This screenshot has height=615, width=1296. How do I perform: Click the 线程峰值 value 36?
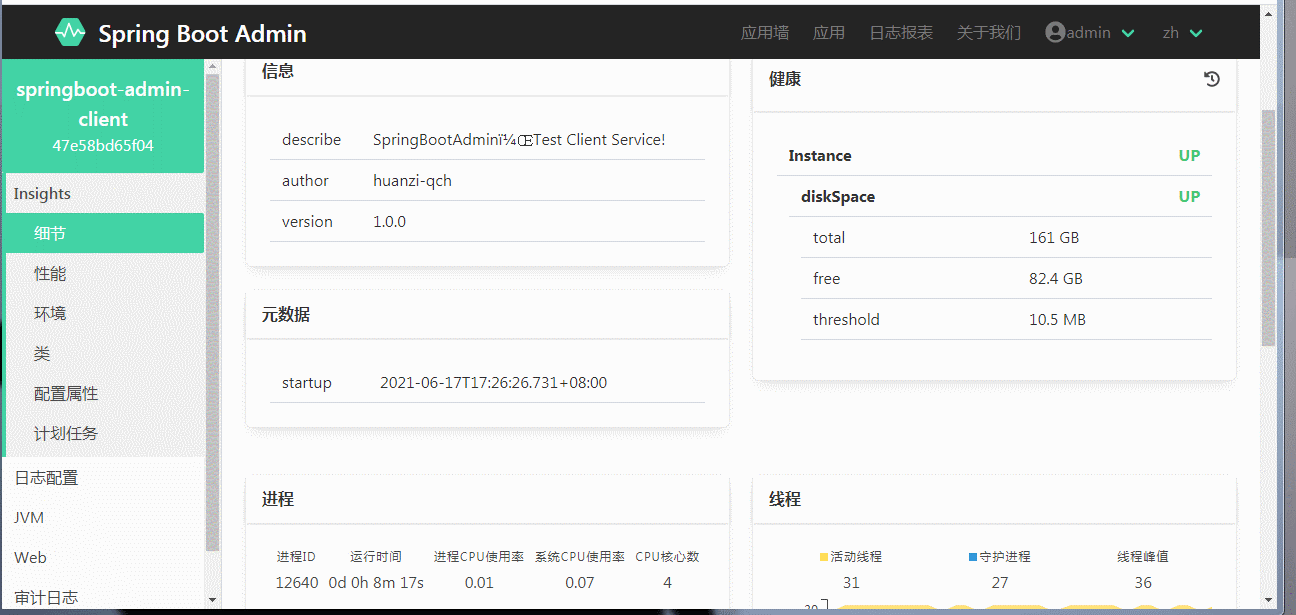(1143, 582)
